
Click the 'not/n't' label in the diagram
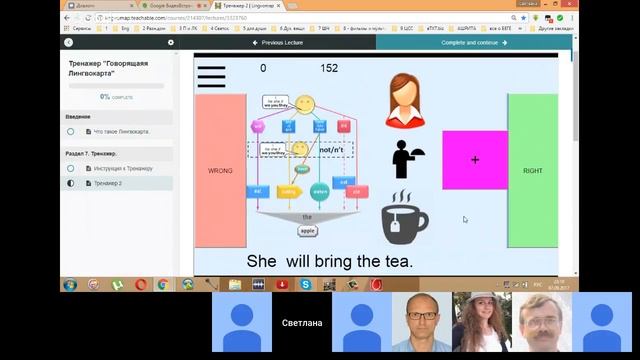pyautogui.click(x=331, y=150)
